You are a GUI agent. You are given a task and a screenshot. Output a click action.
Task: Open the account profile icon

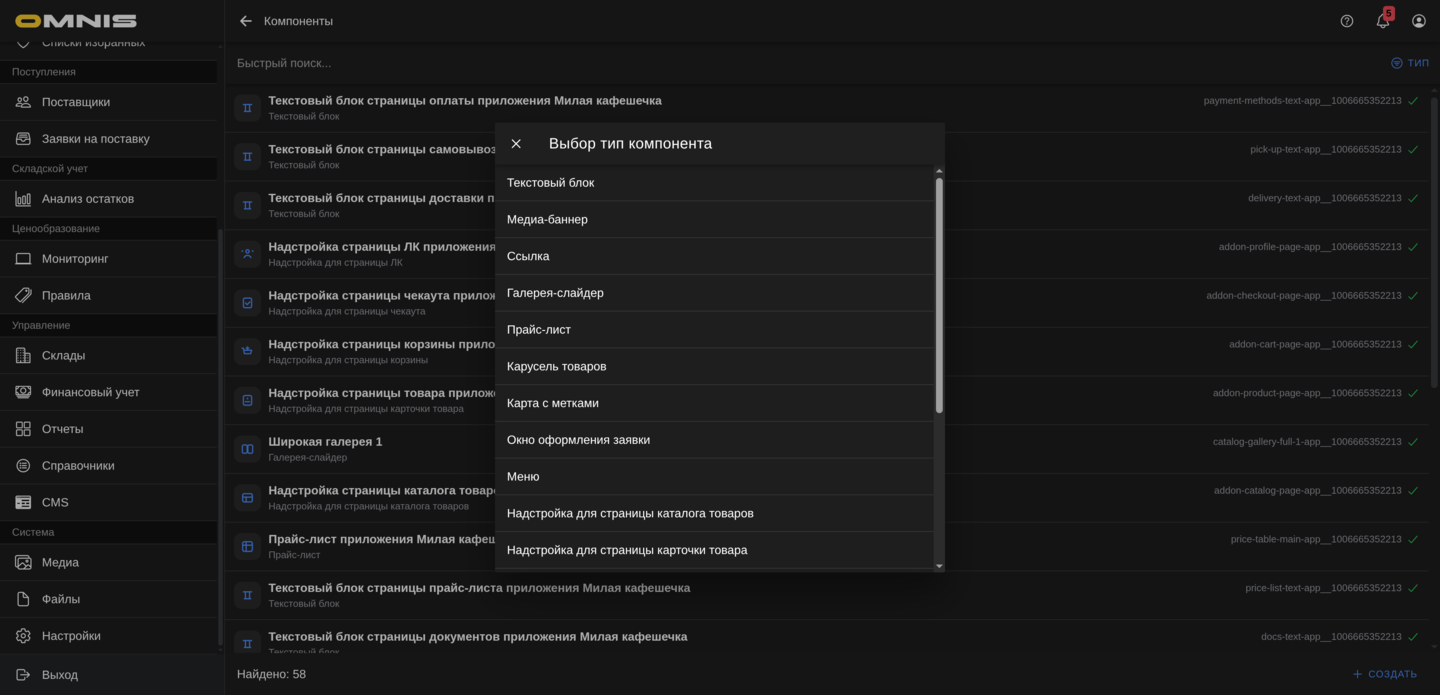point(1418,20)
